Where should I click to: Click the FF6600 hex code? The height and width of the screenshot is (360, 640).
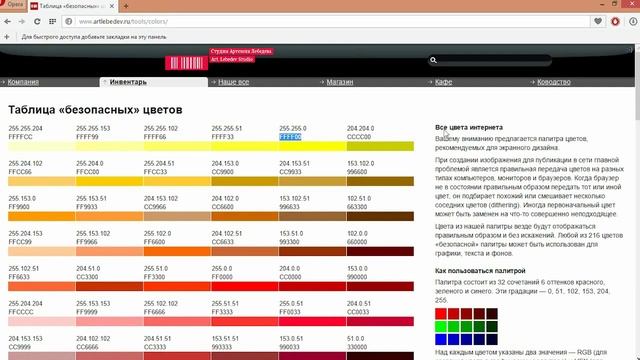tap(154, 242)
